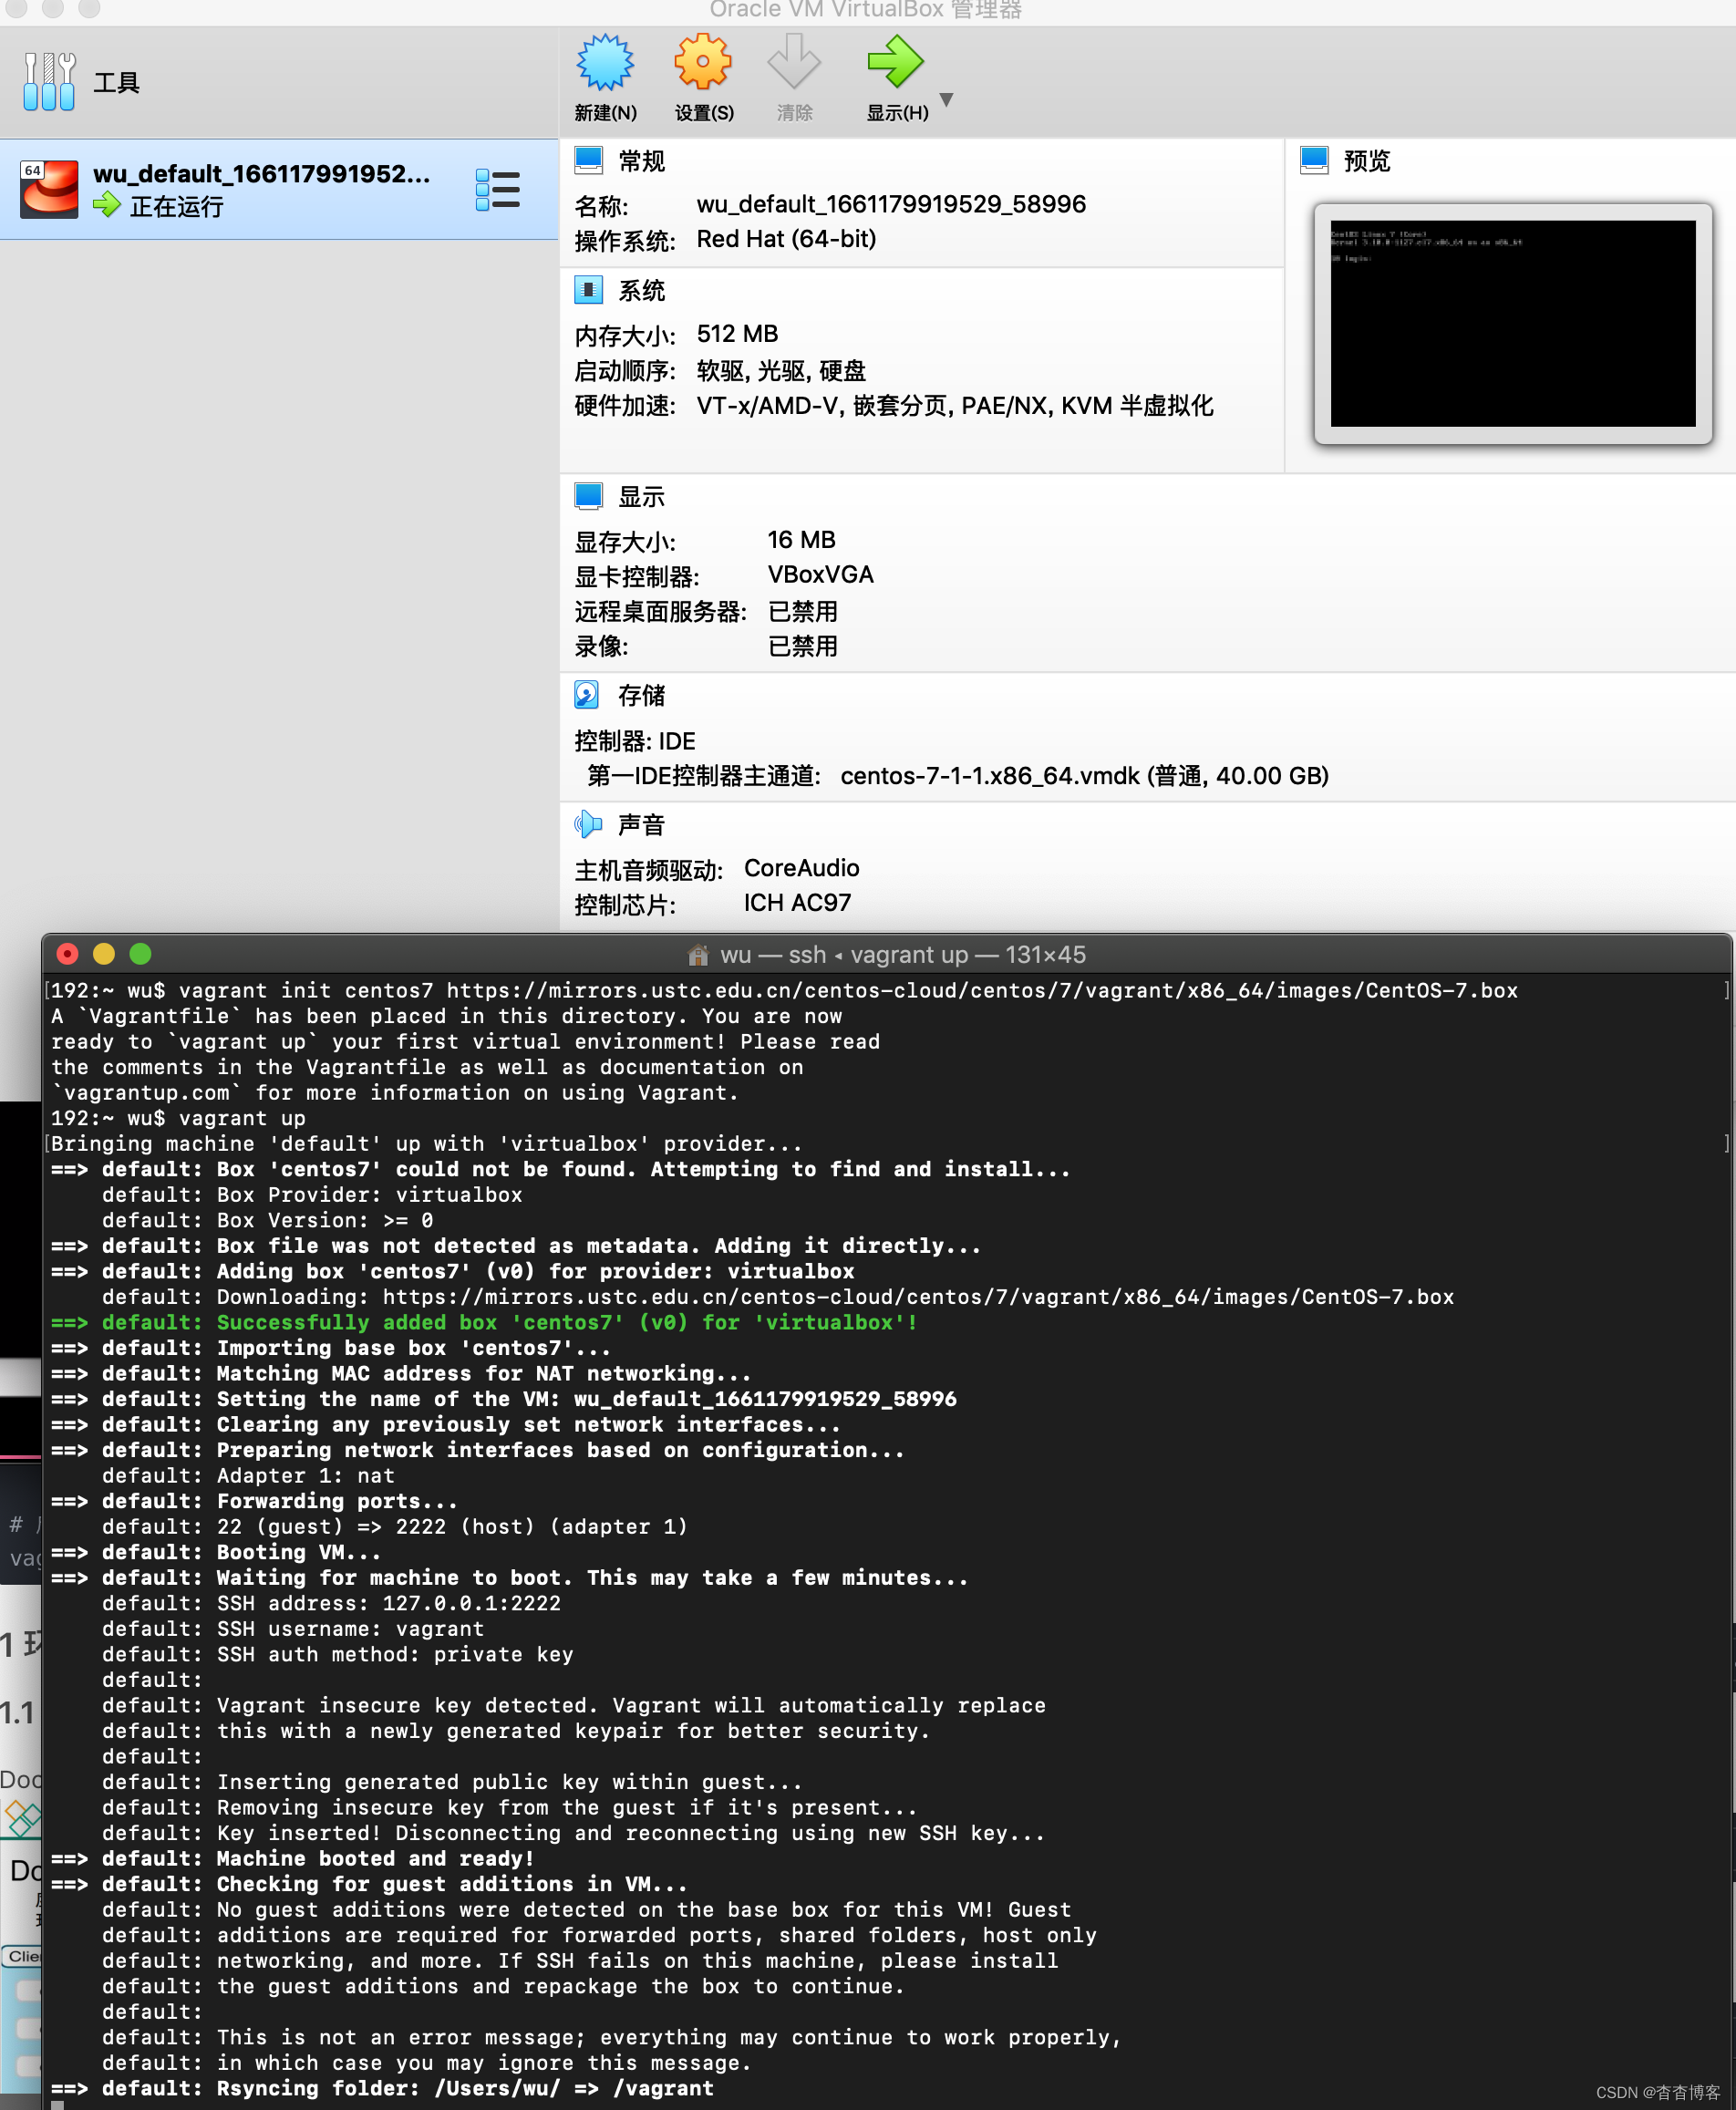The image size is (1736, 2110).
Task: Click the 远程桌面服务器 '已禁用' value
Action: [x=802, y=611]
